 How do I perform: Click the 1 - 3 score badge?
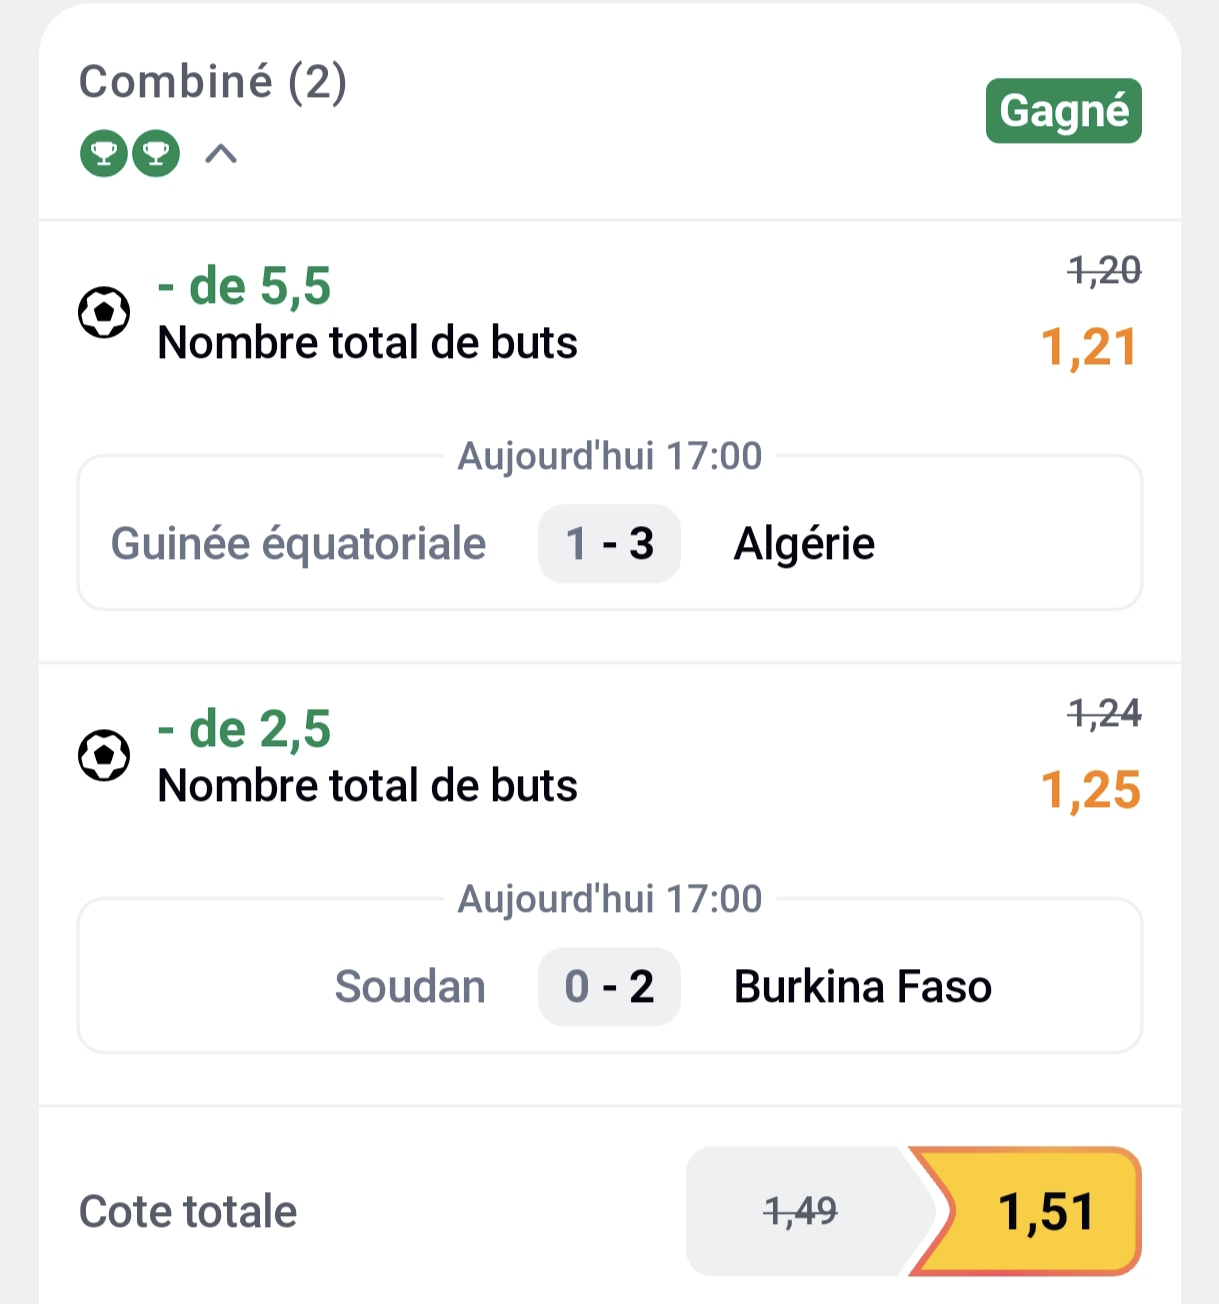click(609, 544)
